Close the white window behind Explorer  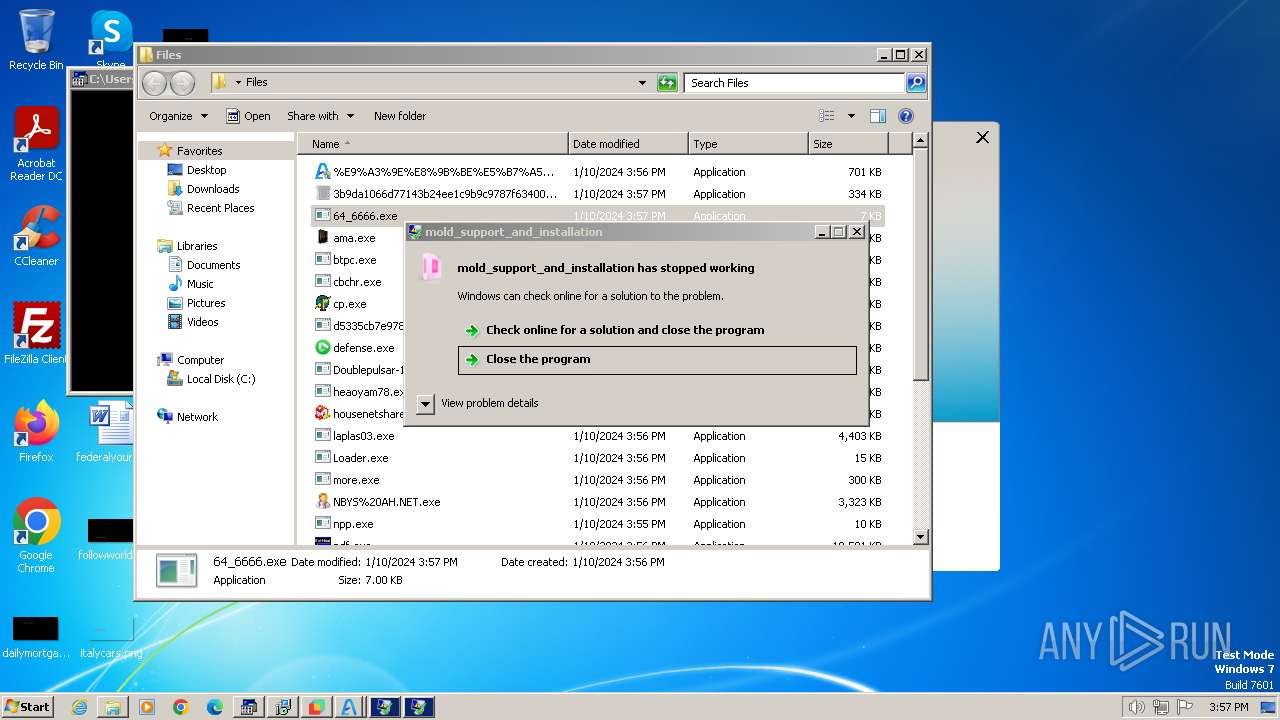click(982, 138)
